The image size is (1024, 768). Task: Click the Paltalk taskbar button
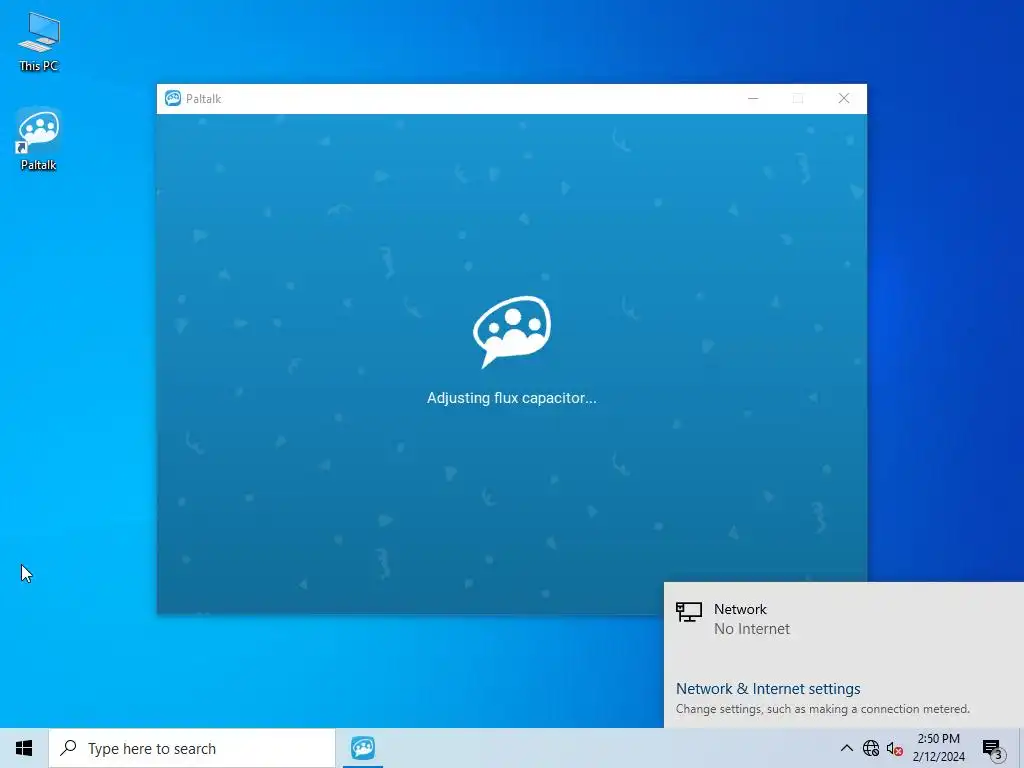tap(363, 748)
